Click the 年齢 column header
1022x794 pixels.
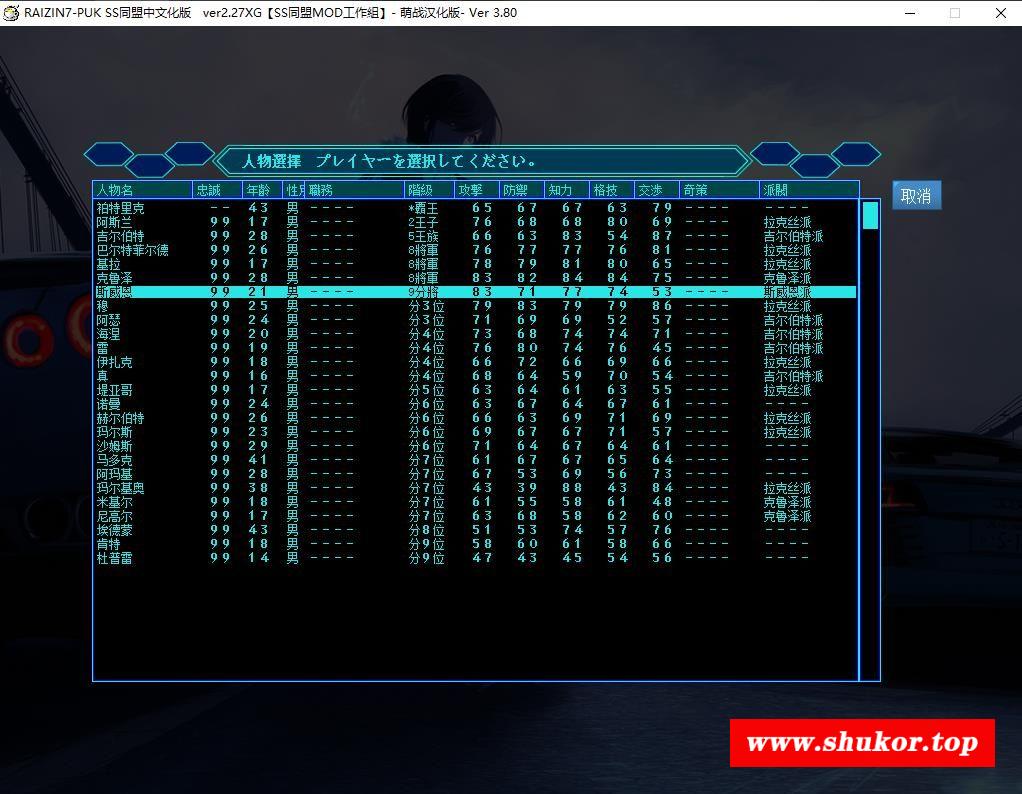coord(262,190)
